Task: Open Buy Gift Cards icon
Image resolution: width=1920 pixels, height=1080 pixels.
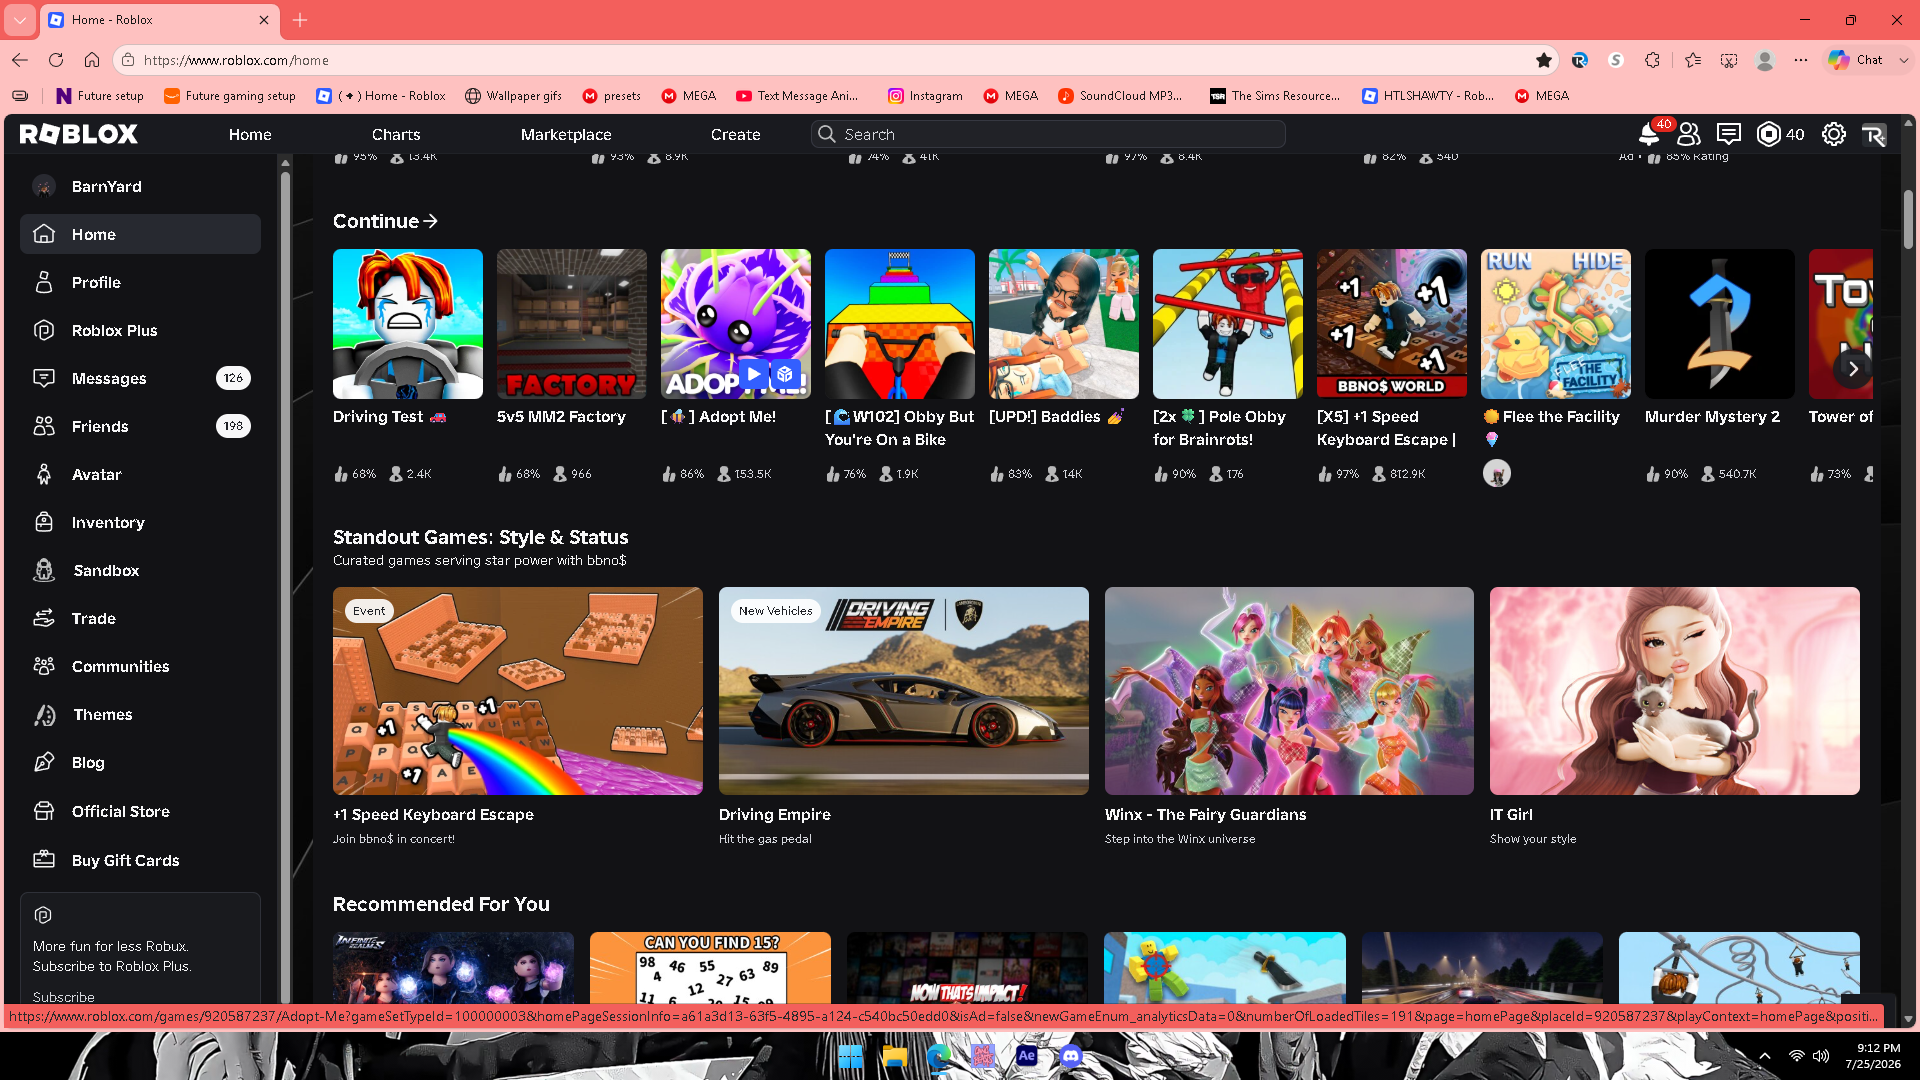Action: coord(44,860)
